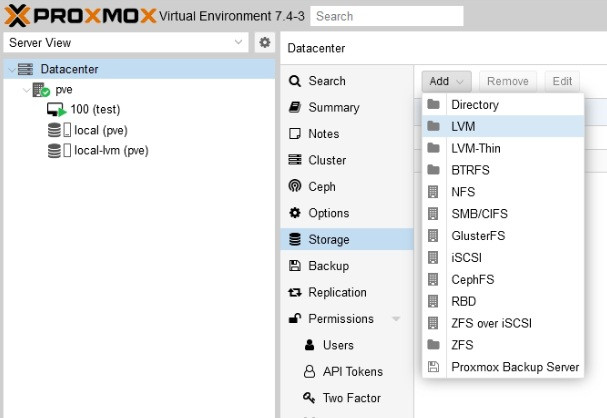This screenshot has width=607, height=418.
Task: Click the API Tokens user outline icon
Action: pos(309,371)
